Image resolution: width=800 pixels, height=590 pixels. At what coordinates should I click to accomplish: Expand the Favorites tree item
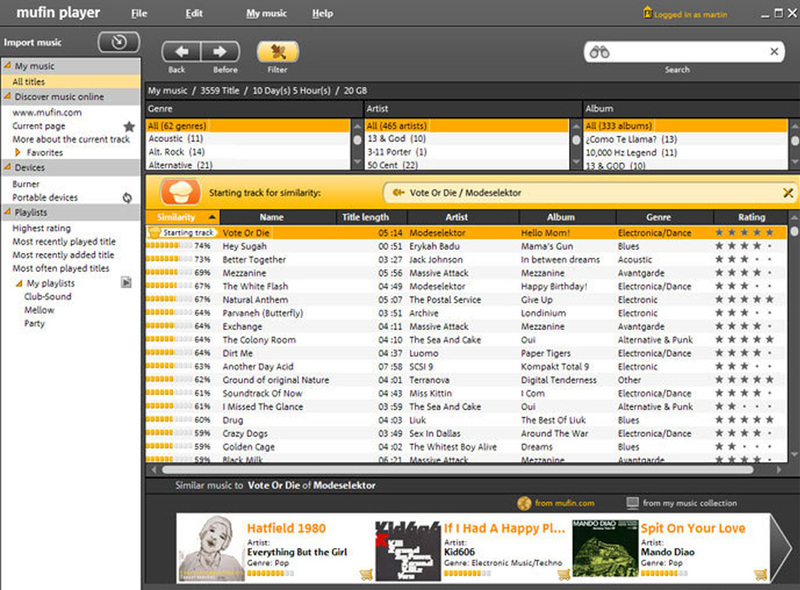(x=18, y=153)
